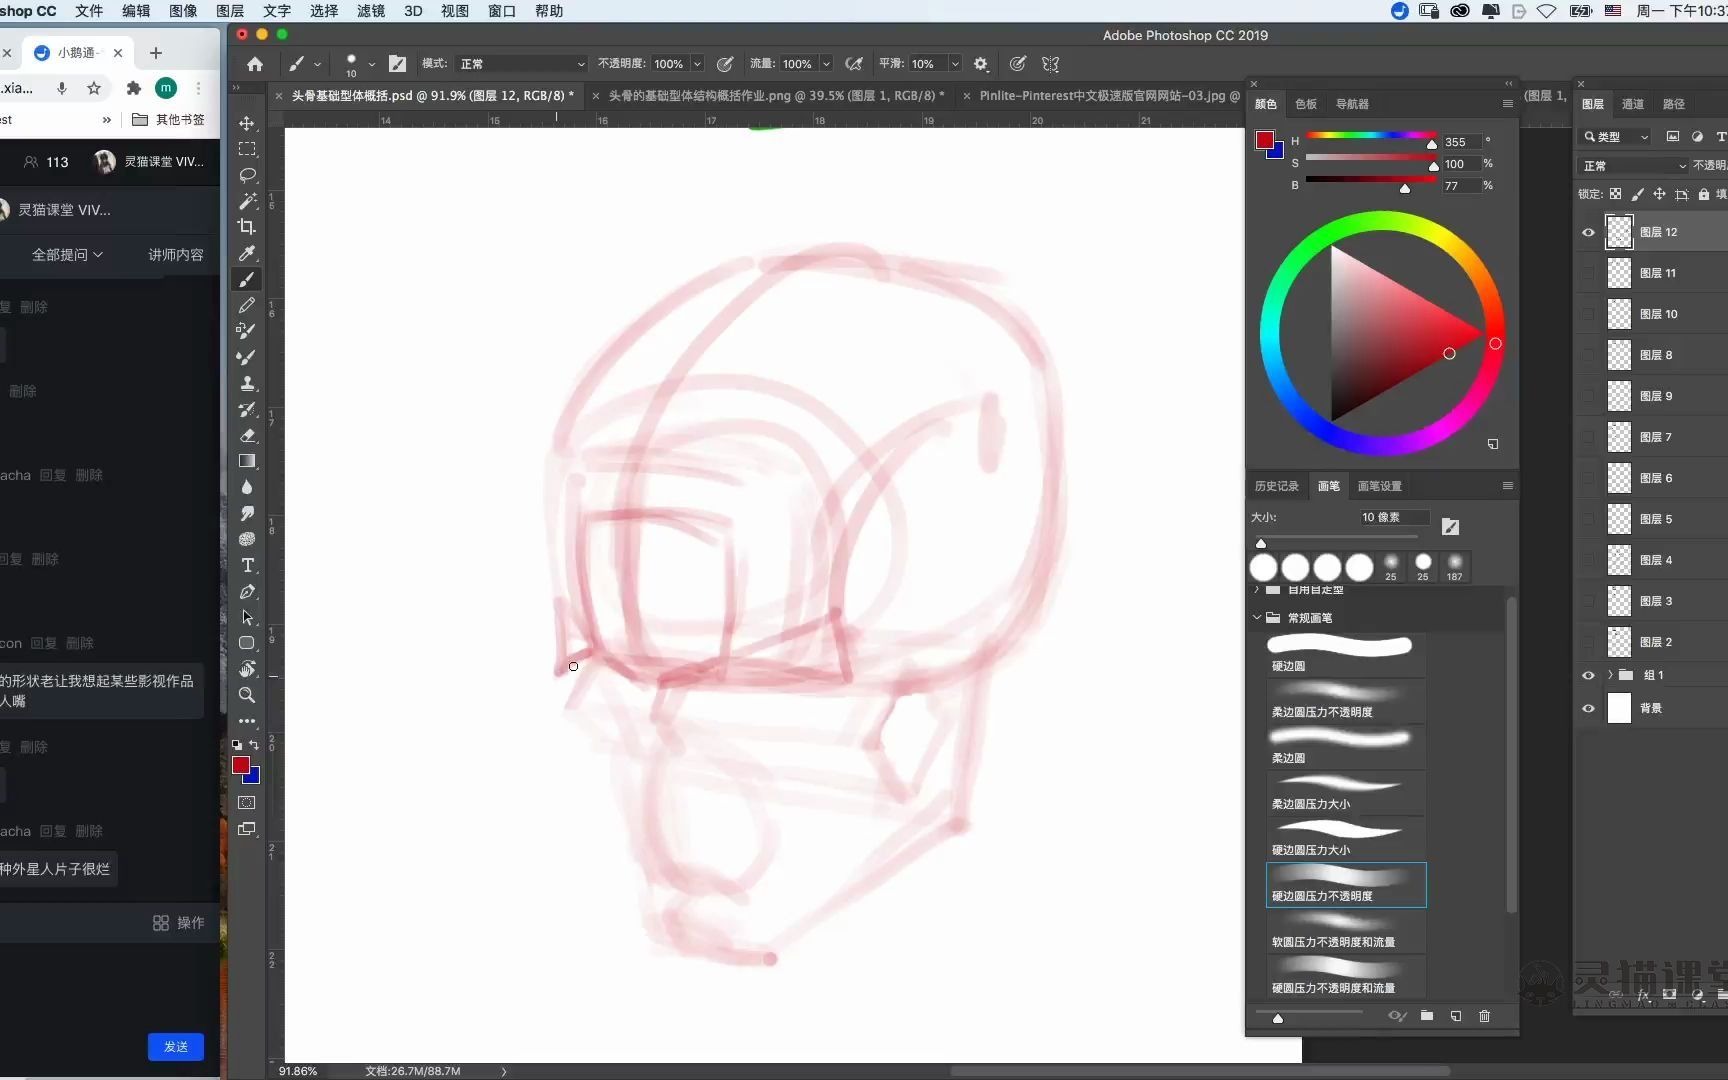
Task: Click the Home icon in options bar
Action: pos(255,64)
